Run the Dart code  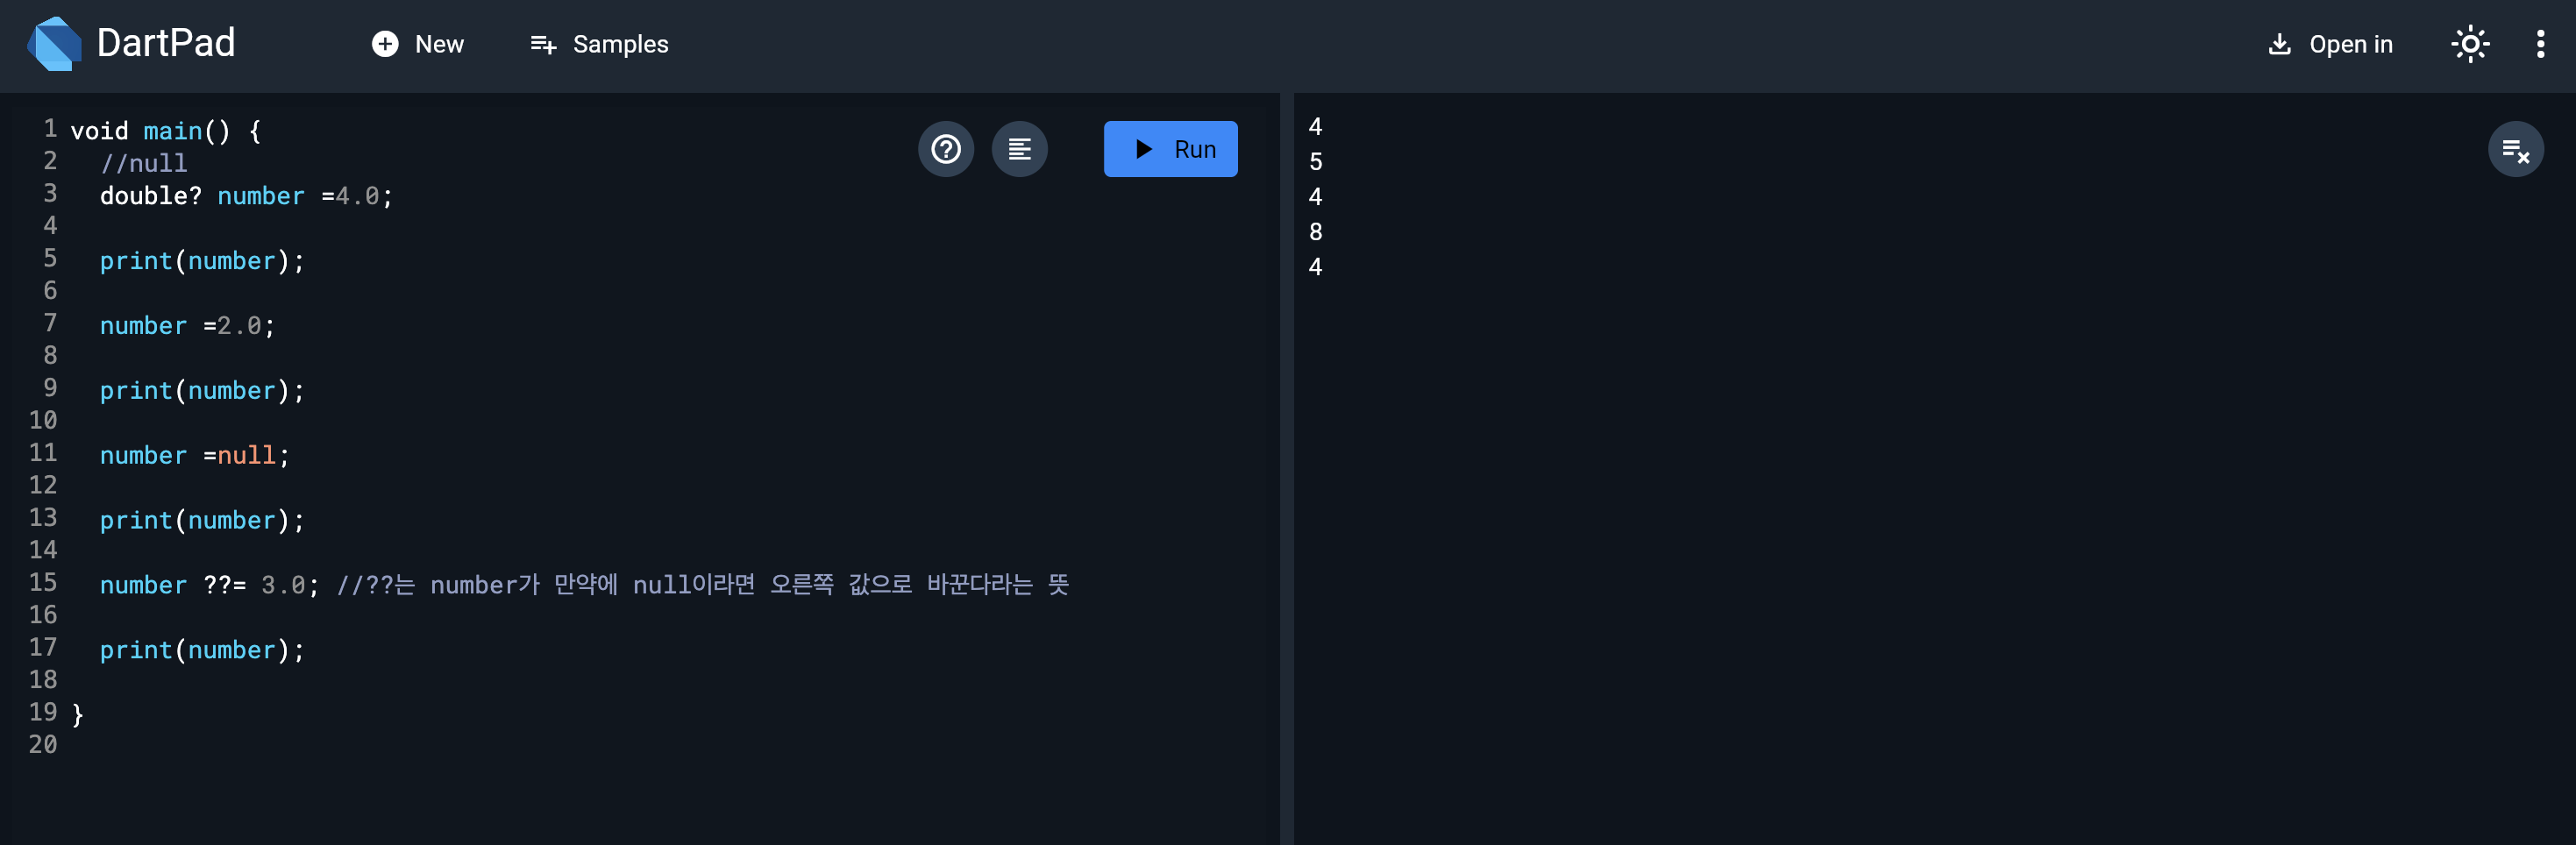1170,149
